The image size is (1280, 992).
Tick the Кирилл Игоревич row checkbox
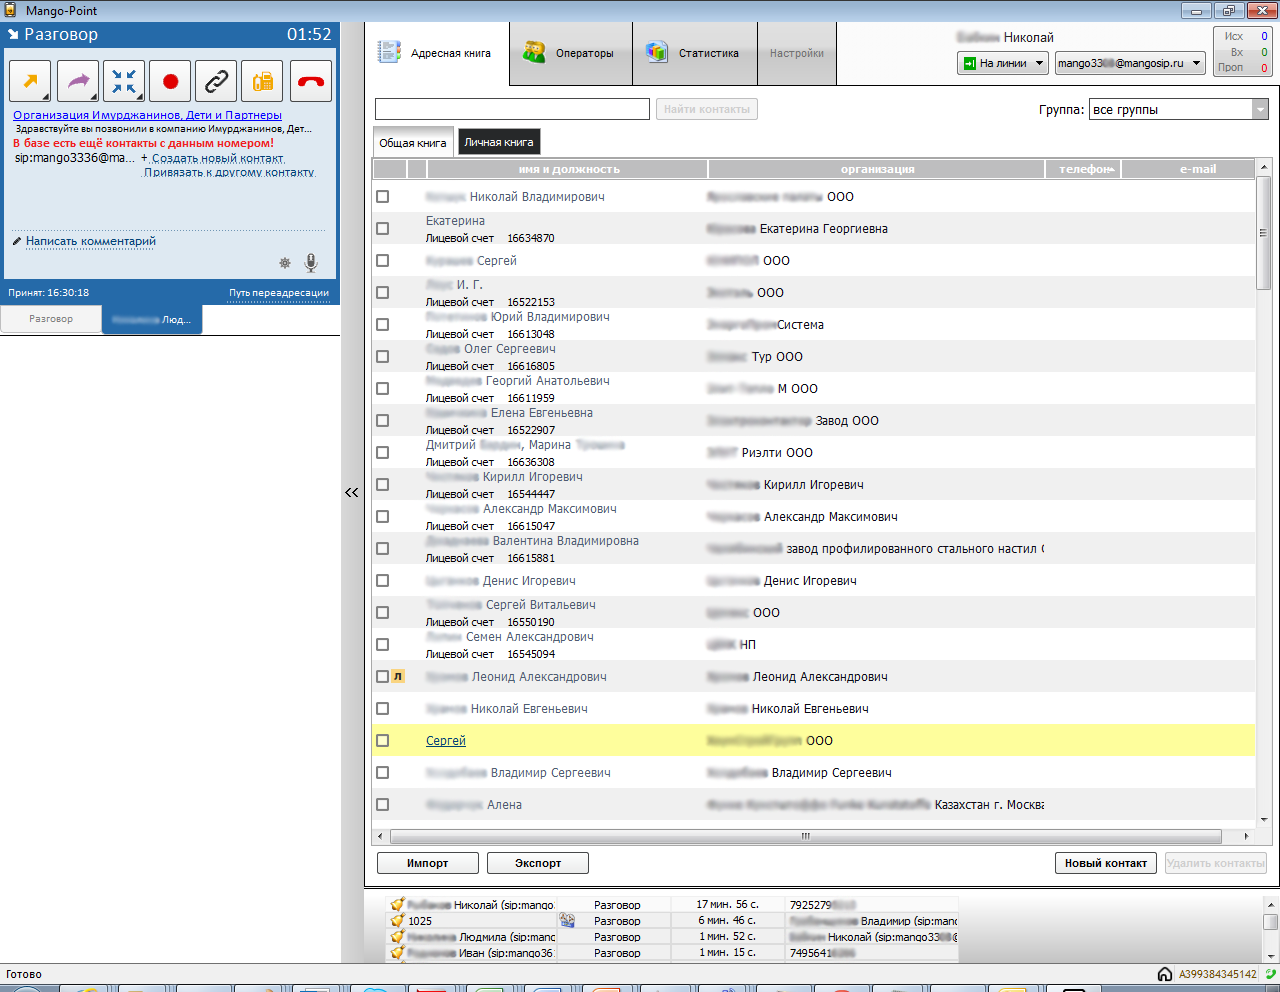tap(382, 485)
